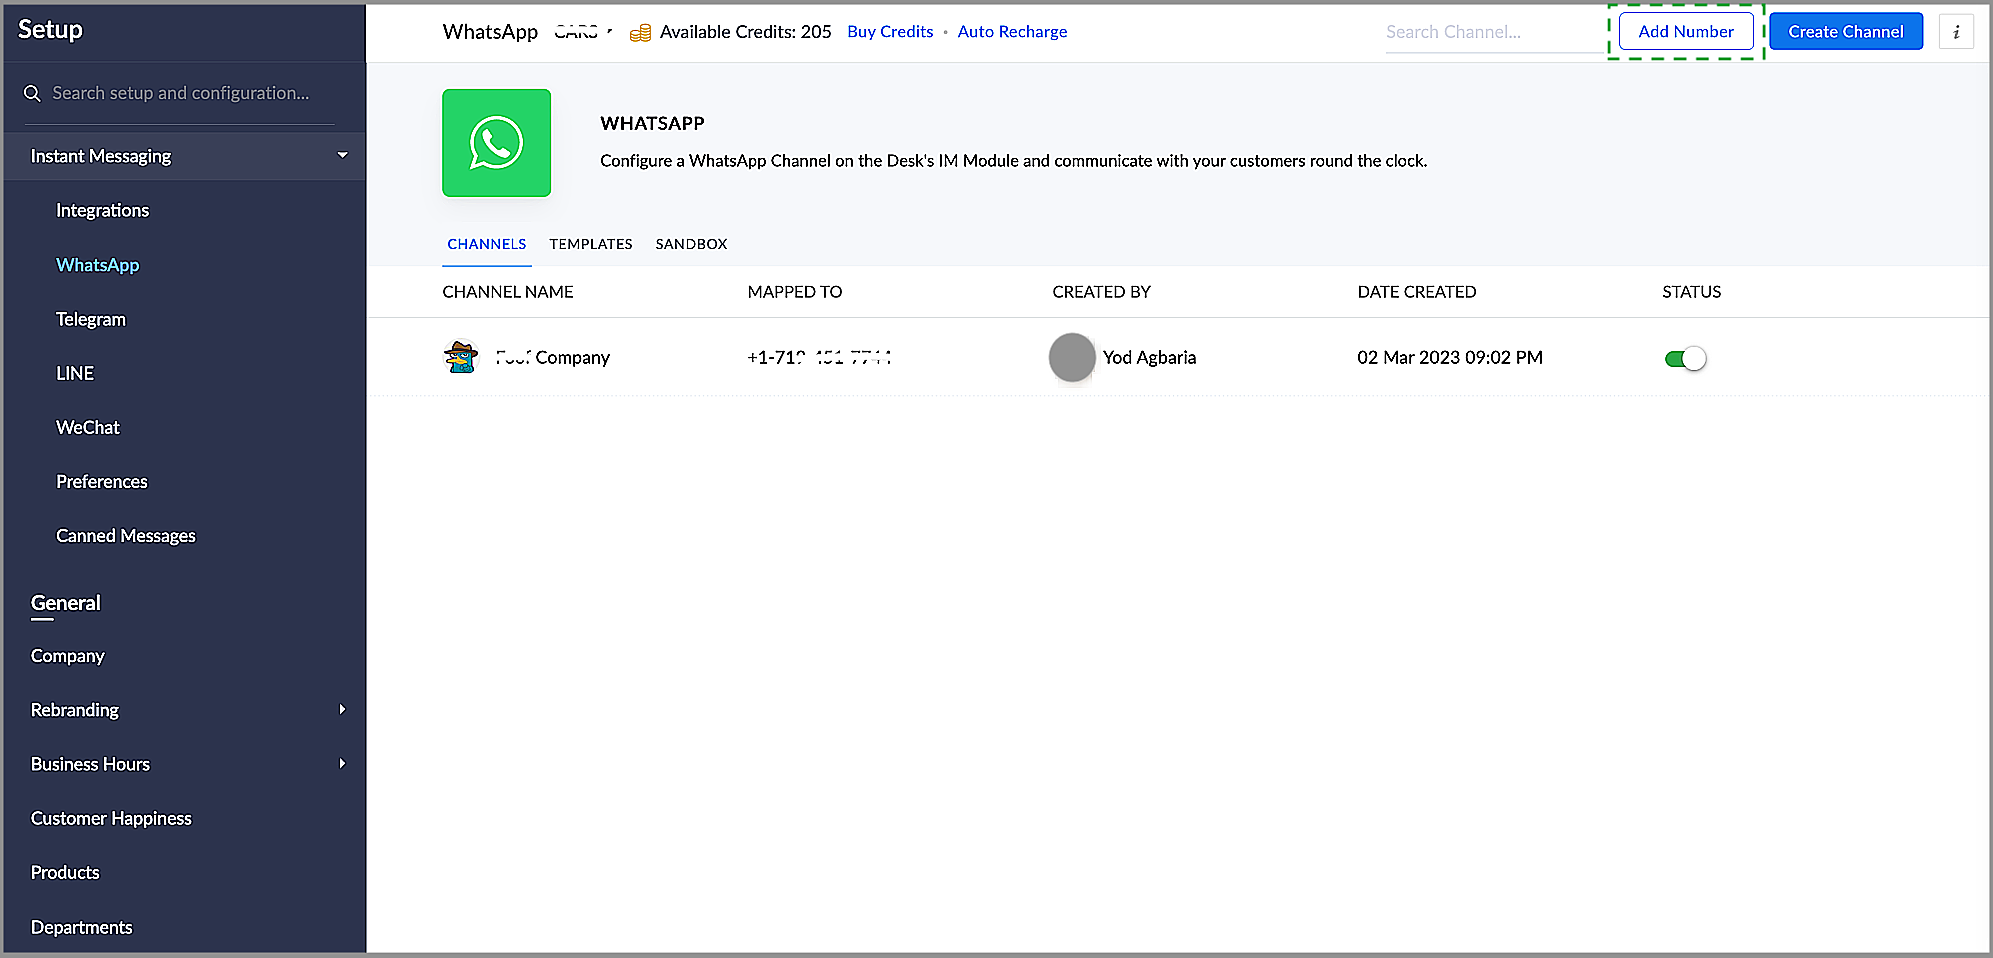Switch to the Sandbox tab
1993x958 pixels.
[x=691, y=244]
